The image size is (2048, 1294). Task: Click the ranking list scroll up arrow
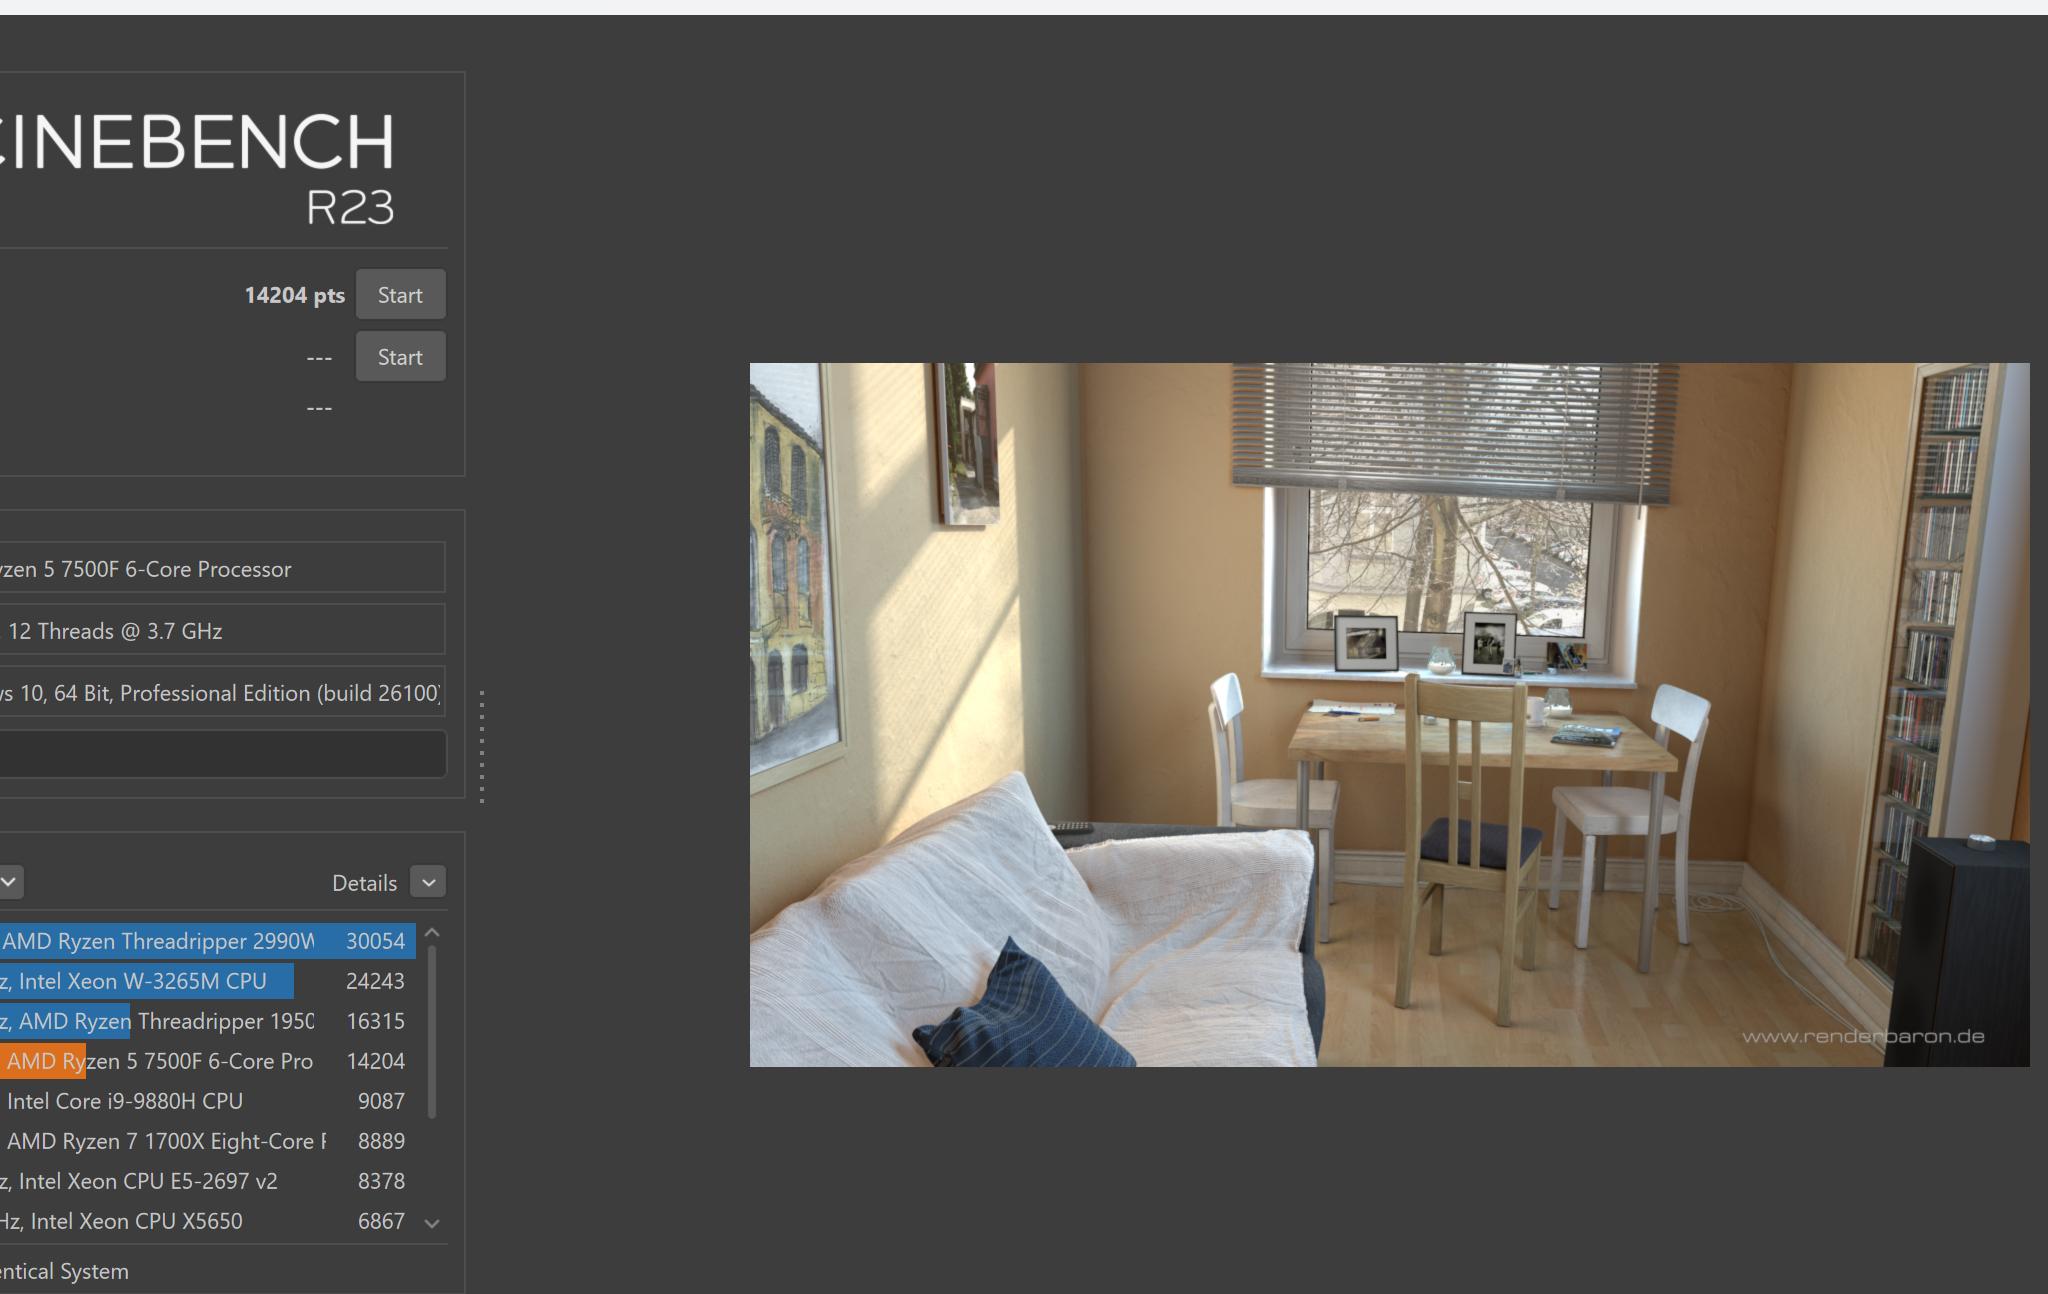click(432, 933)
